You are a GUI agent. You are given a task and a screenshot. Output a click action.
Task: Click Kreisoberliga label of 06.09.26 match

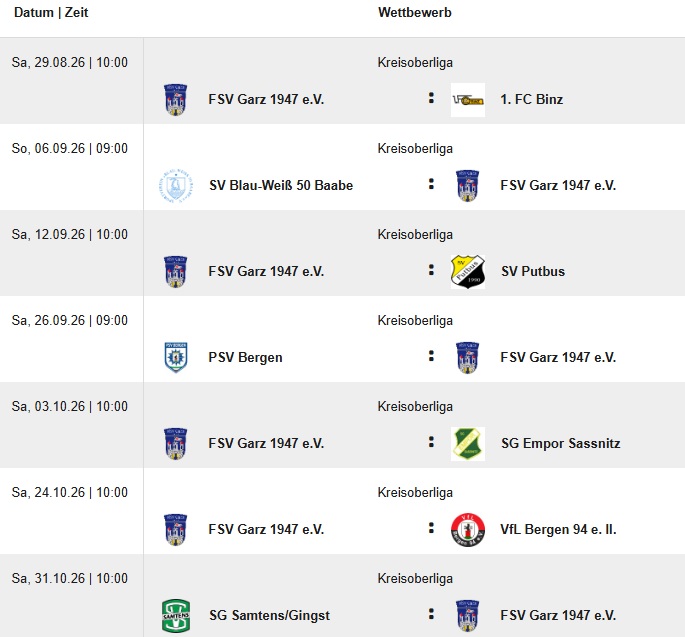415,149
